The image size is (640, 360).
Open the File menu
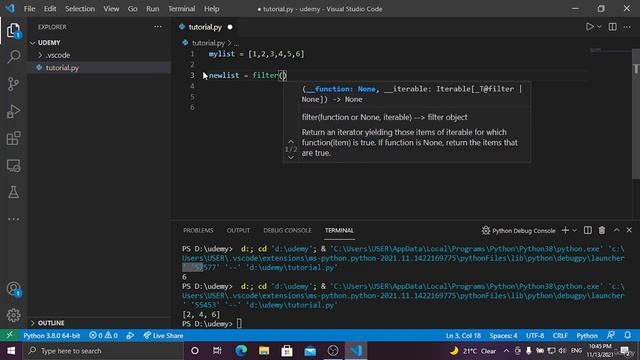(x=29, y=9)
